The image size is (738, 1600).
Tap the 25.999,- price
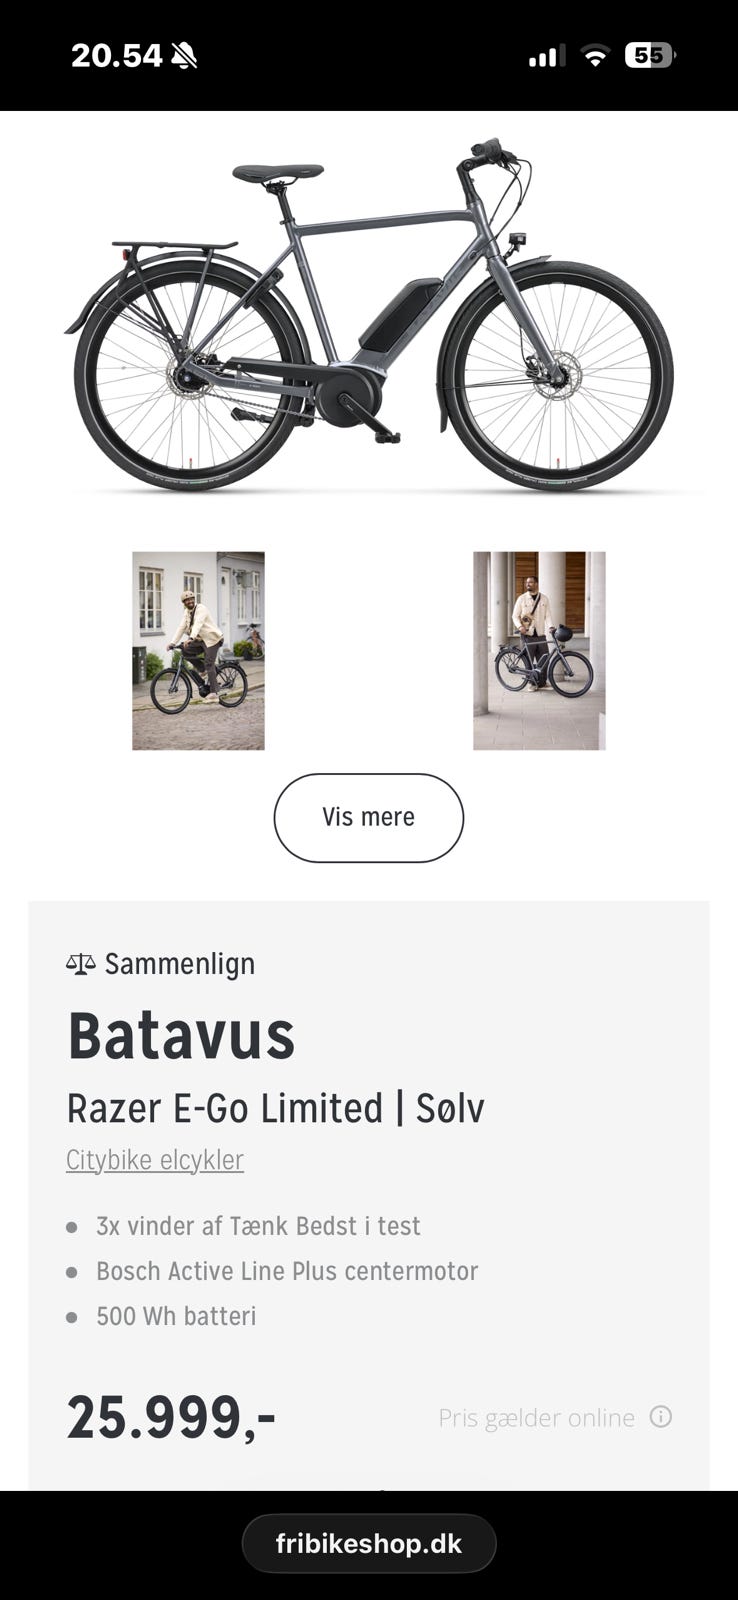[x=171, y=1418]
